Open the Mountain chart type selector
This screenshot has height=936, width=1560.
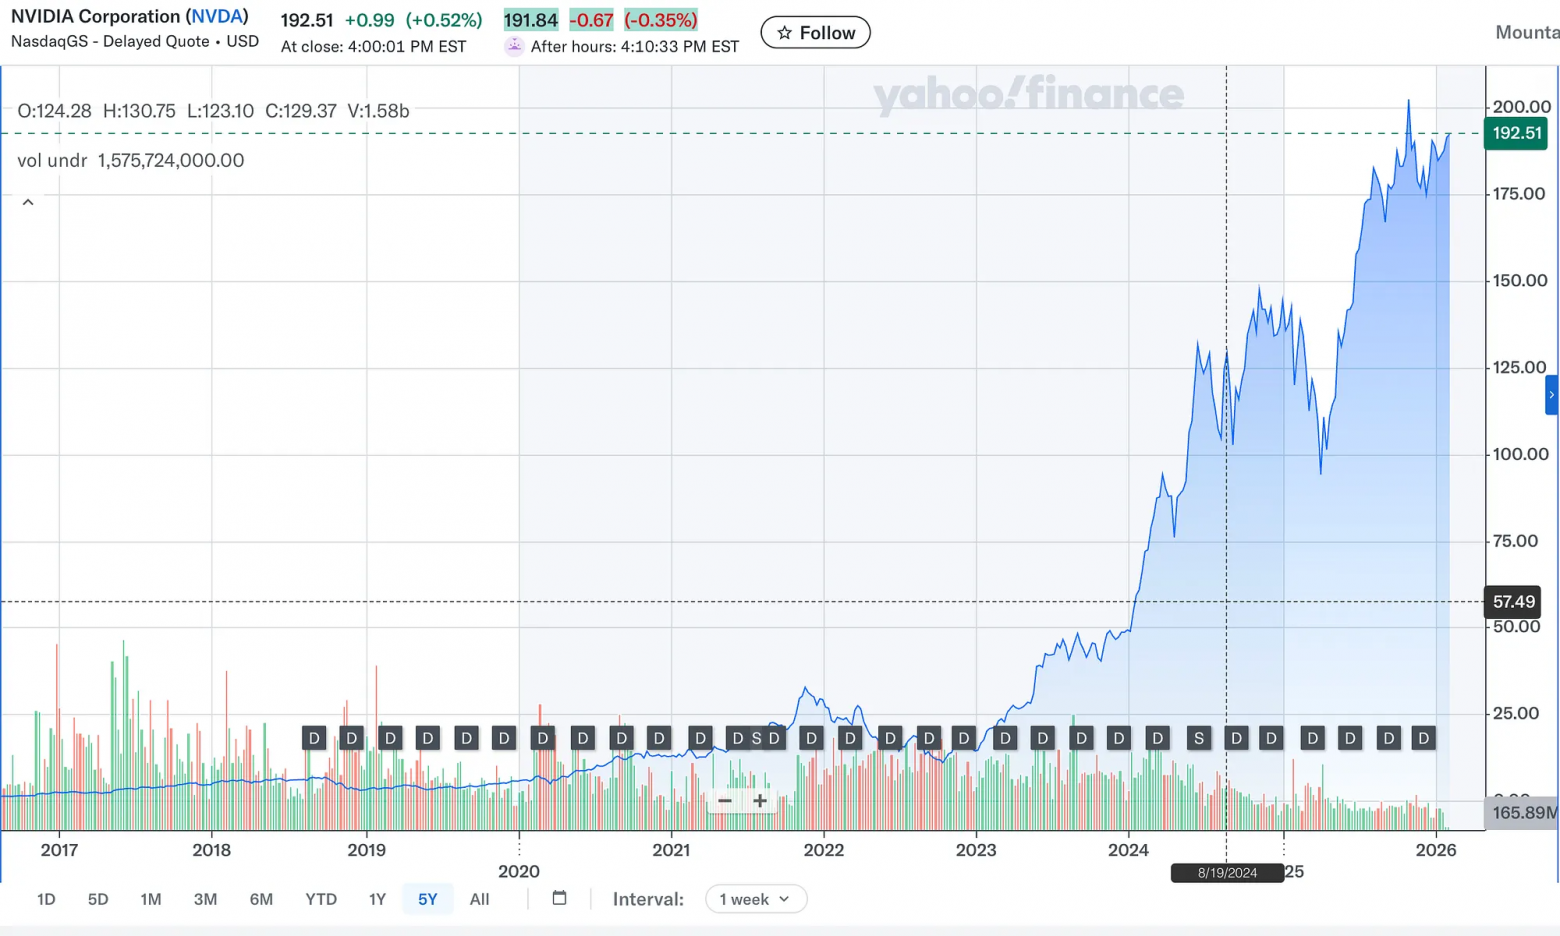(1529, 32)
